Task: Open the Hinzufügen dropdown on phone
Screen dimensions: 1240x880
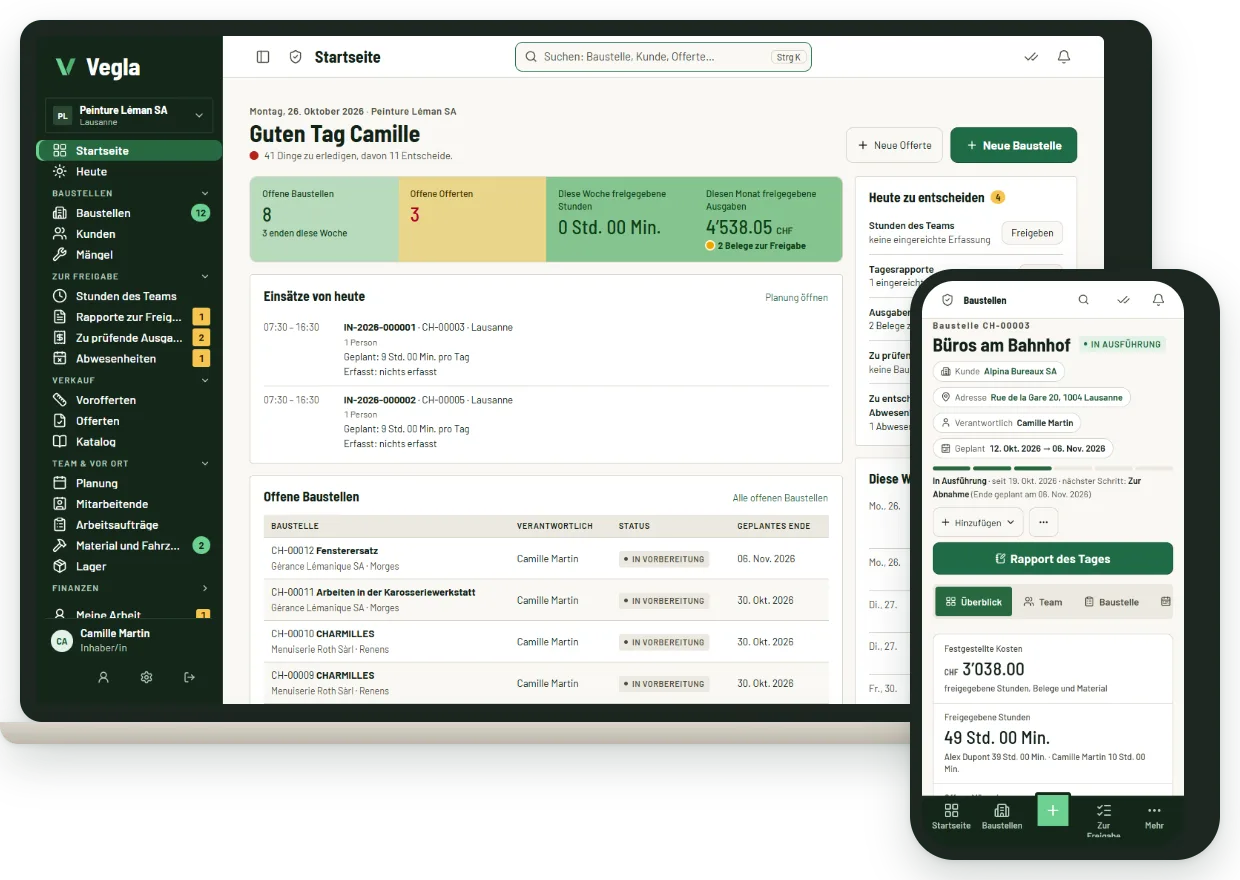Action: tap(979, 522)
